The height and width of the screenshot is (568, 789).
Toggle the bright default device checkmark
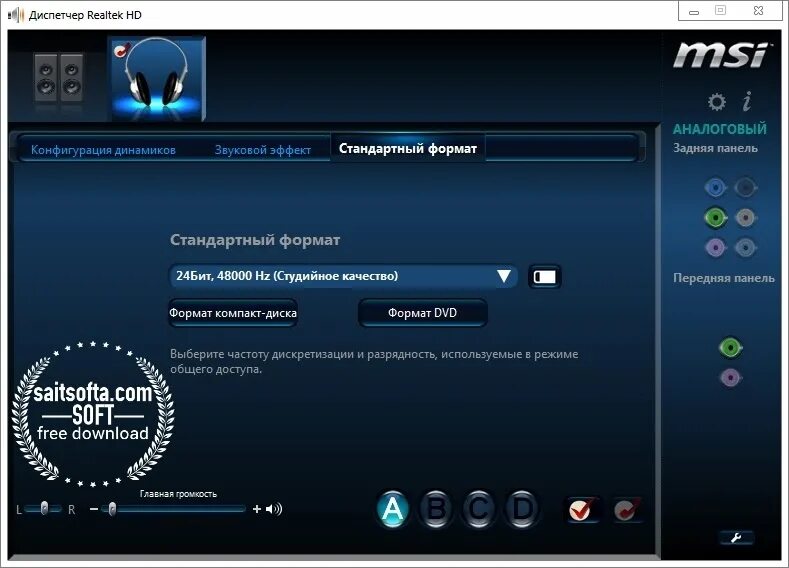tap(581, 510)
